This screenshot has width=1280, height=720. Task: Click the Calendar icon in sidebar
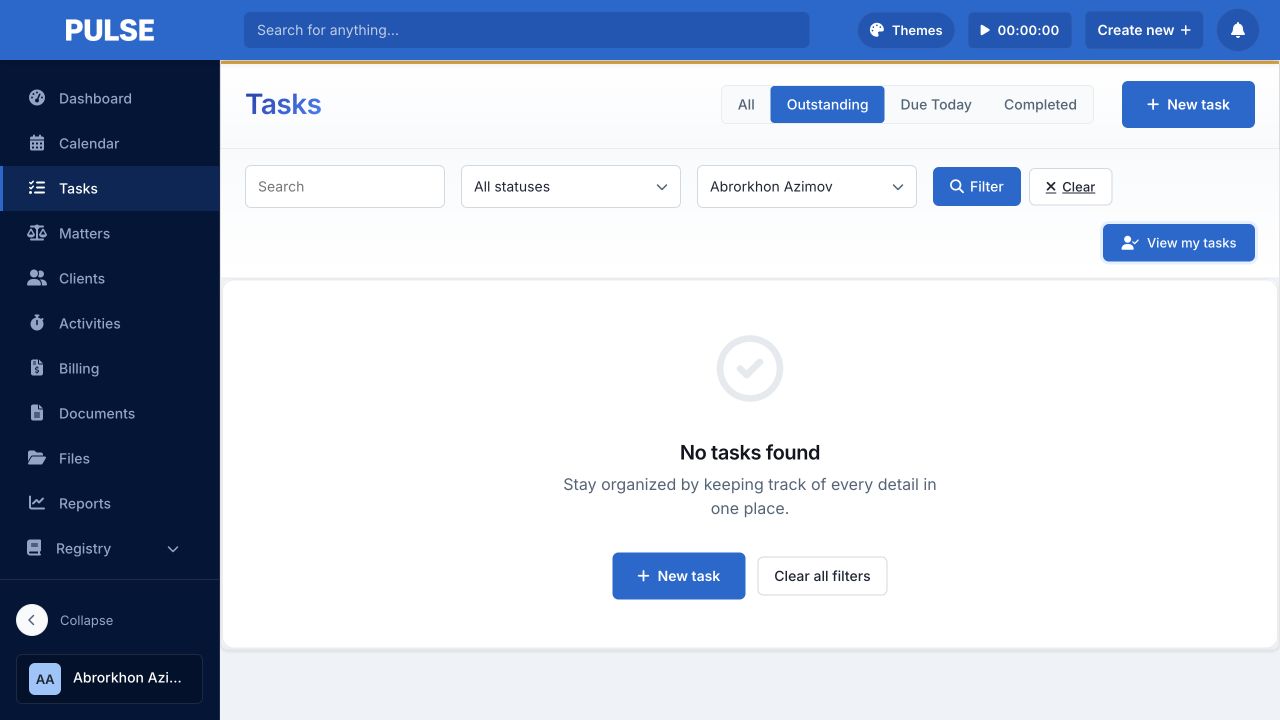point(37,143)
